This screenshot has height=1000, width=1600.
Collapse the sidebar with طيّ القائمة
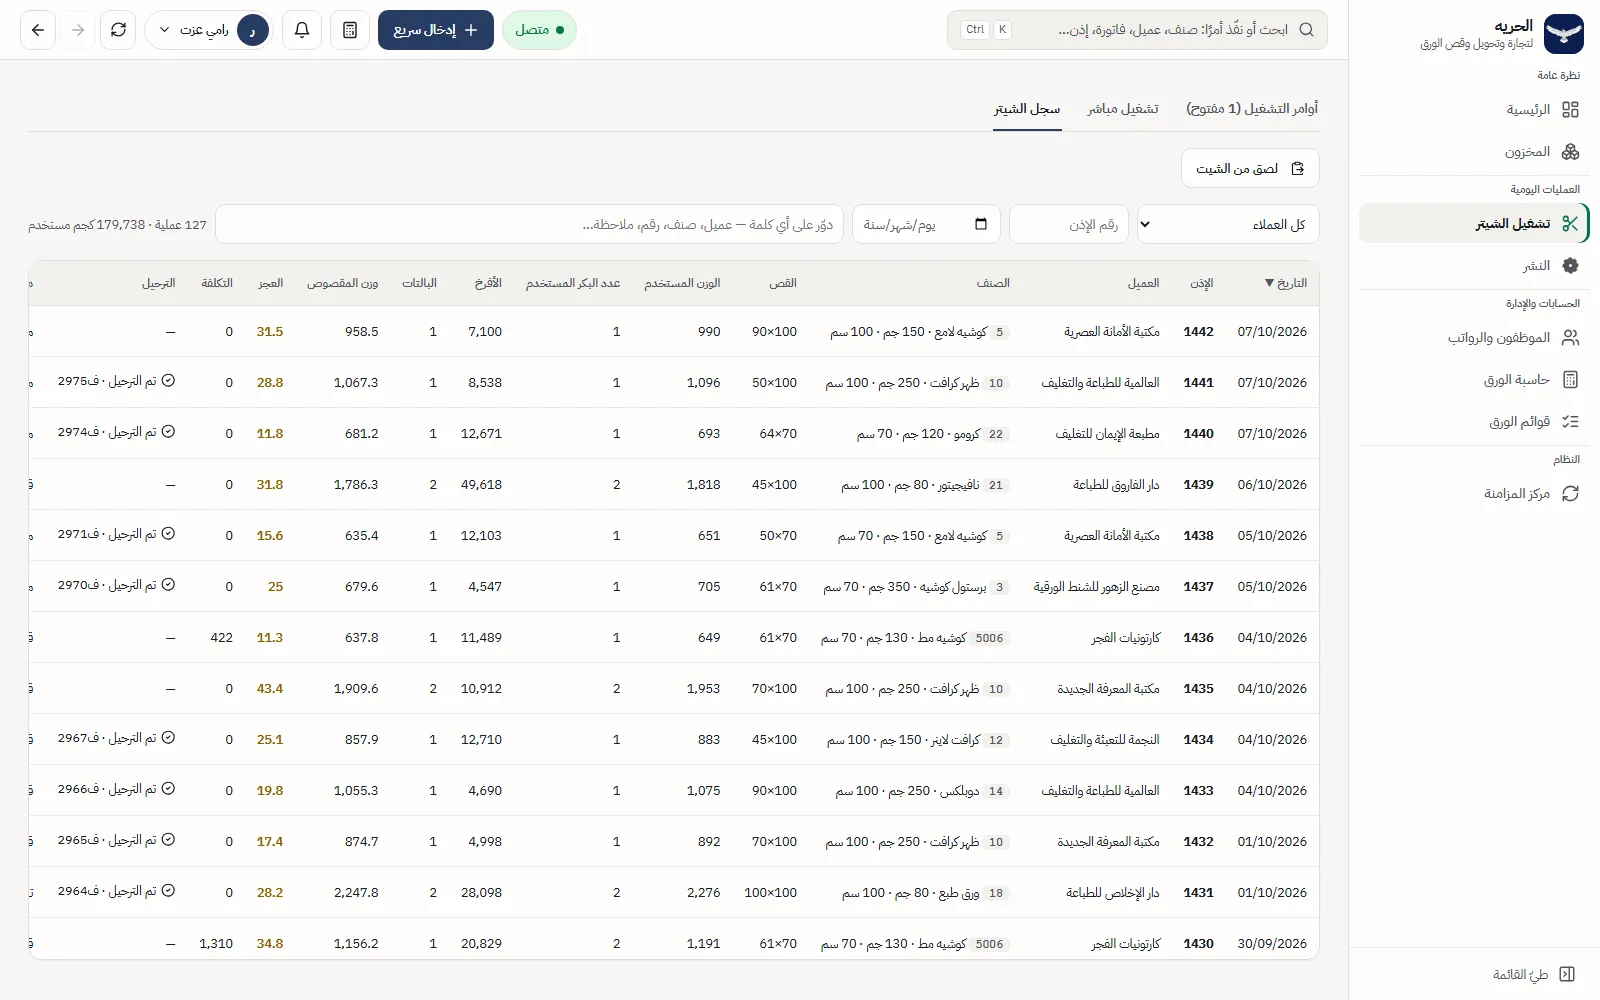1534,974
